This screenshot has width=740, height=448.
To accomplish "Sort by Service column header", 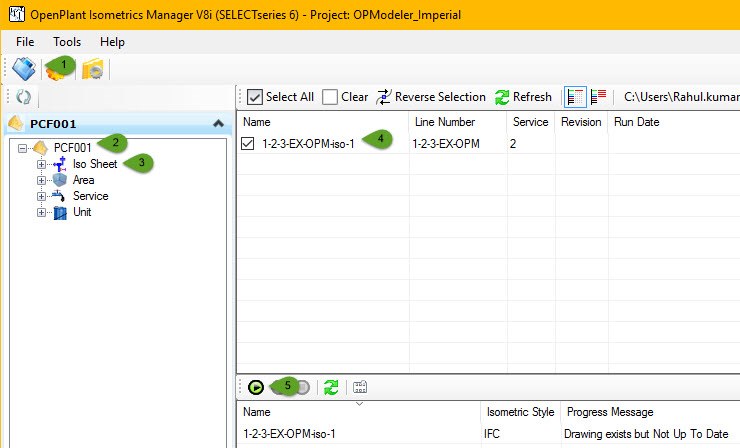I will [x=531, y=122].
